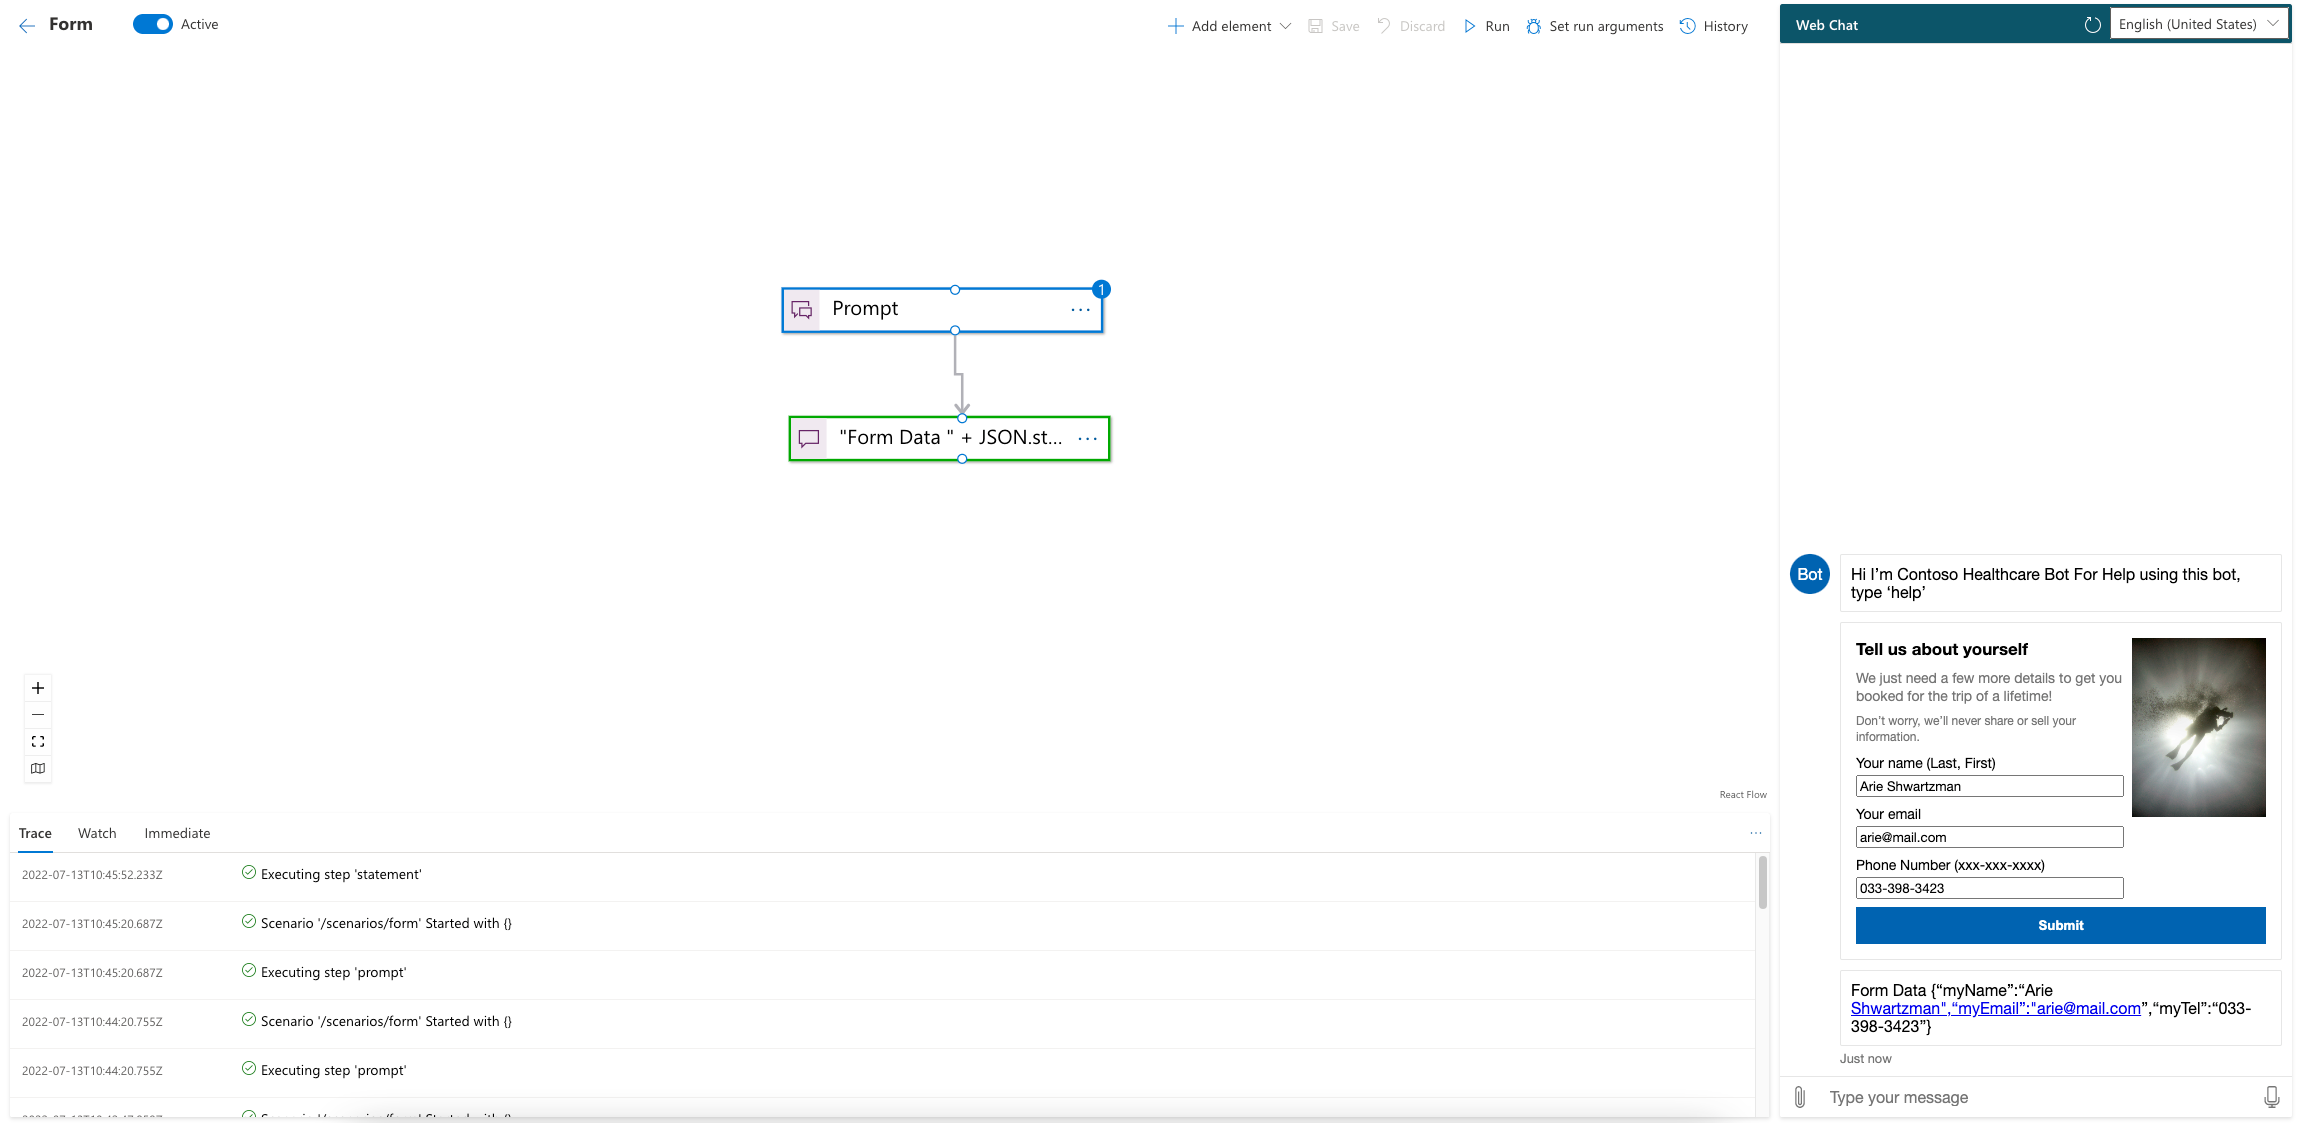Toggle the minimap icon on canvas
Screen dimensions: 2306x1123
38,768
